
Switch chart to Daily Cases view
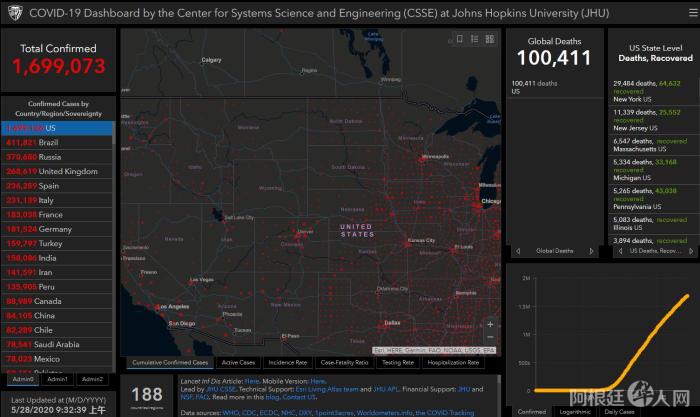[619, 411]
